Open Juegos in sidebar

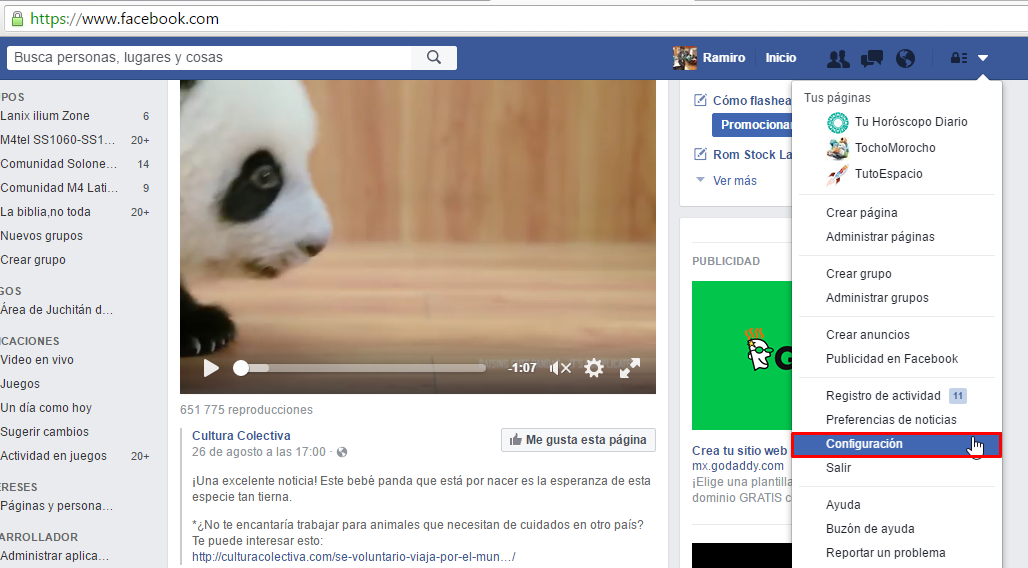(x=20, y=384)
